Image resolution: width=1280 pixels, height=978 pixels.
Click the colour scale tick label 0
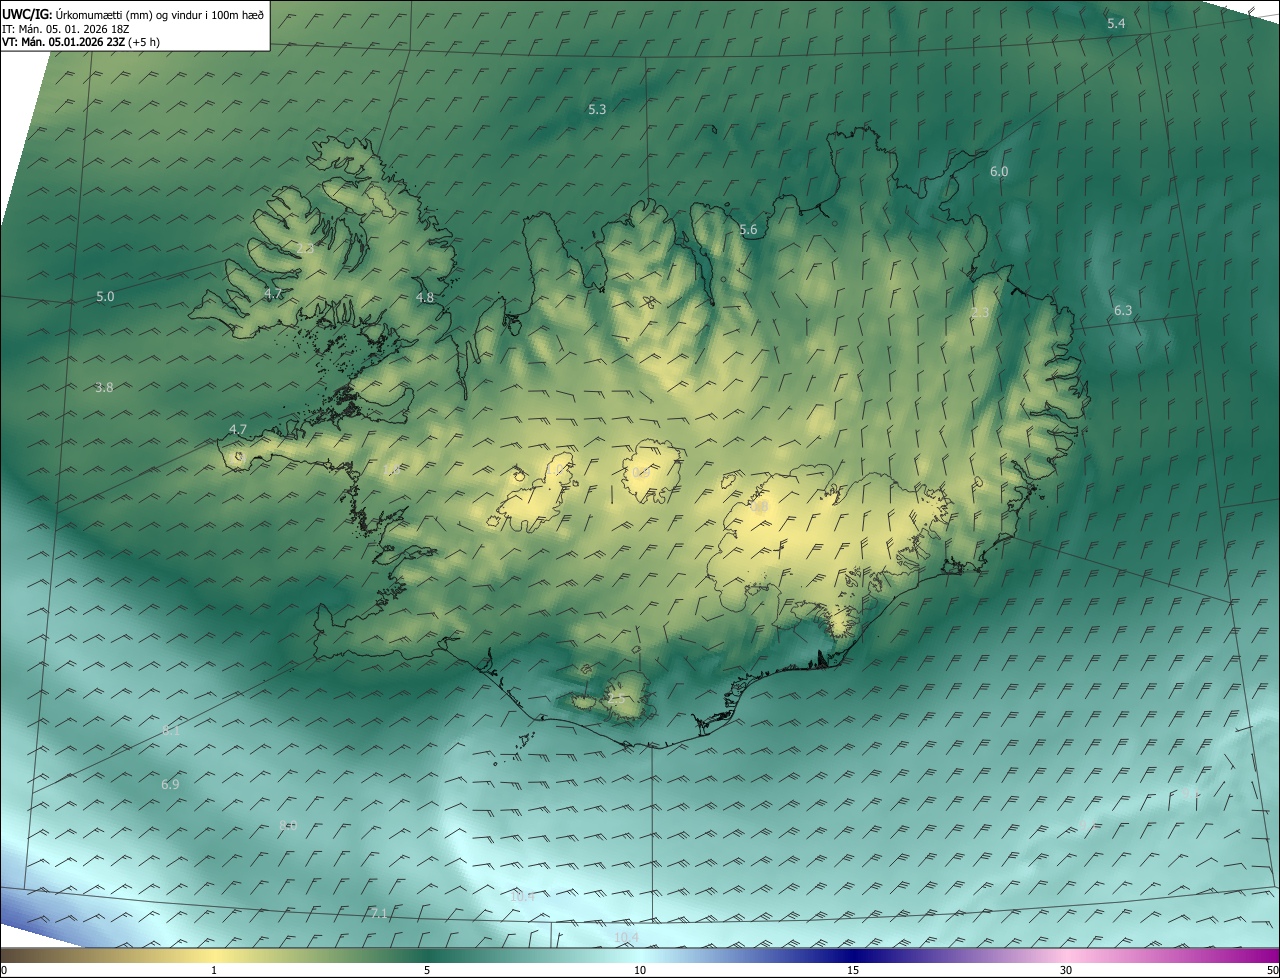pos(4,970)
